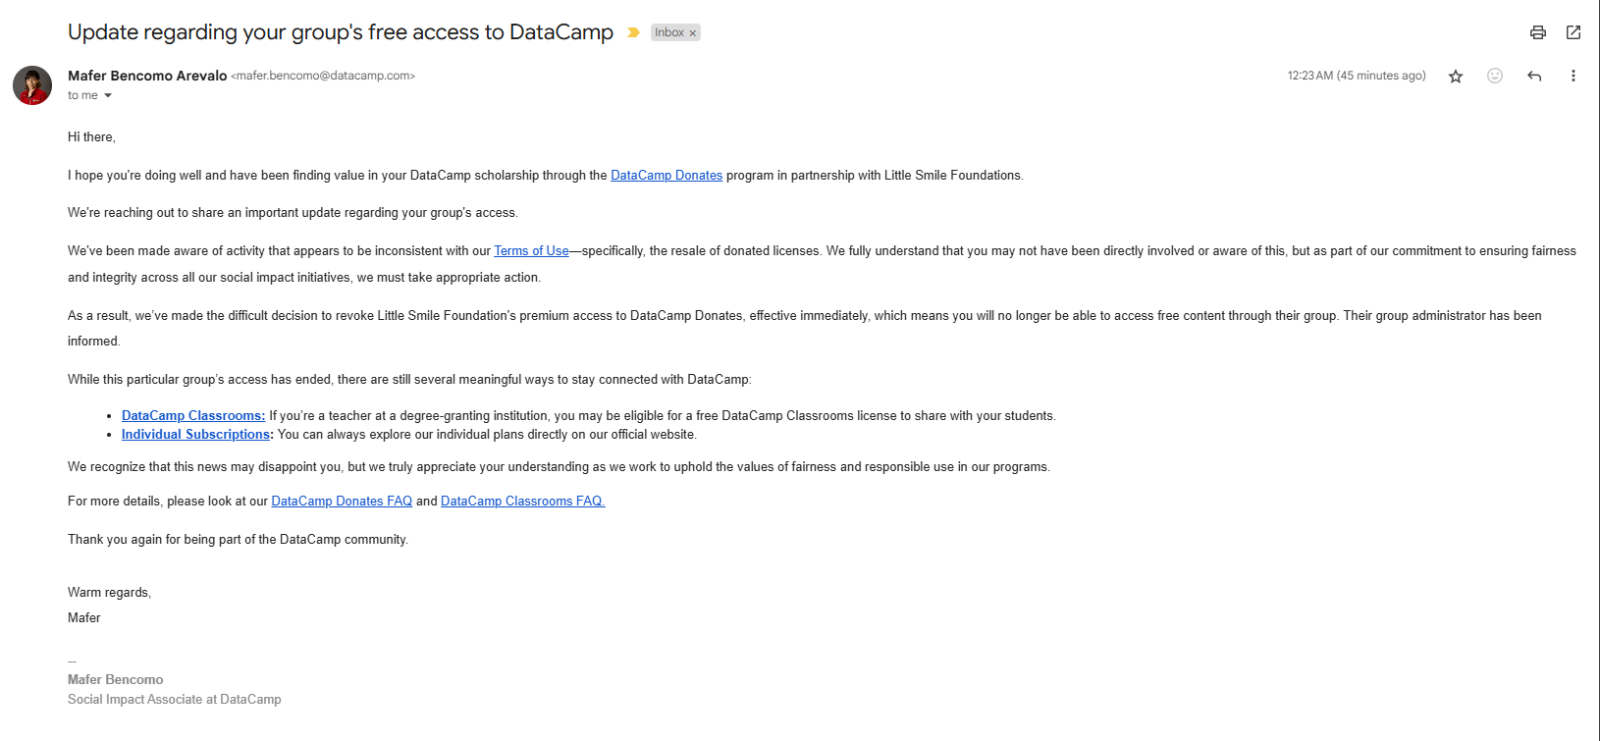Toggle the yellow importance marker
The width and height of the screenshot is (1600, 741).
point(633,33)
